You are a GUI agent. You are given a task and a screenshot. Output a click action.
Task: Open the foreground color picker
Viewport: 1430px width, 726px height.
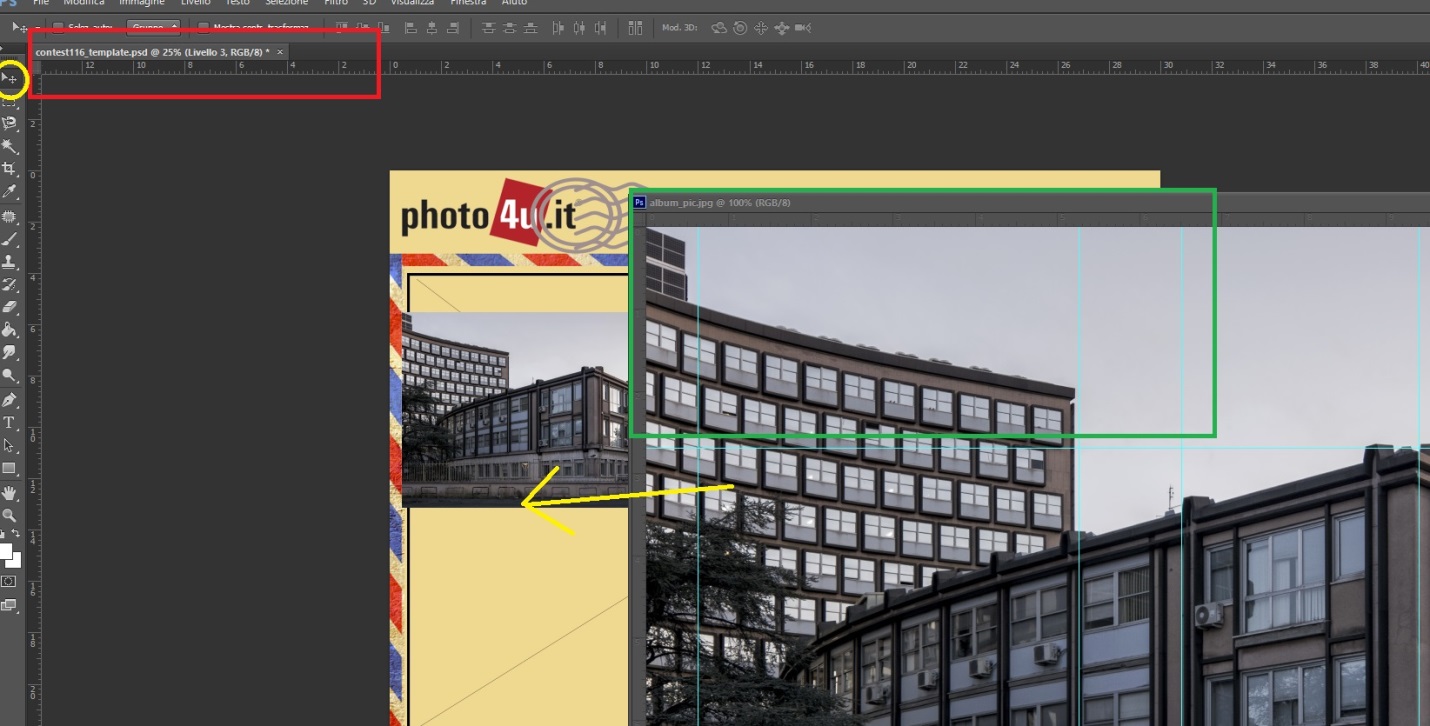(x=5, y=550)
